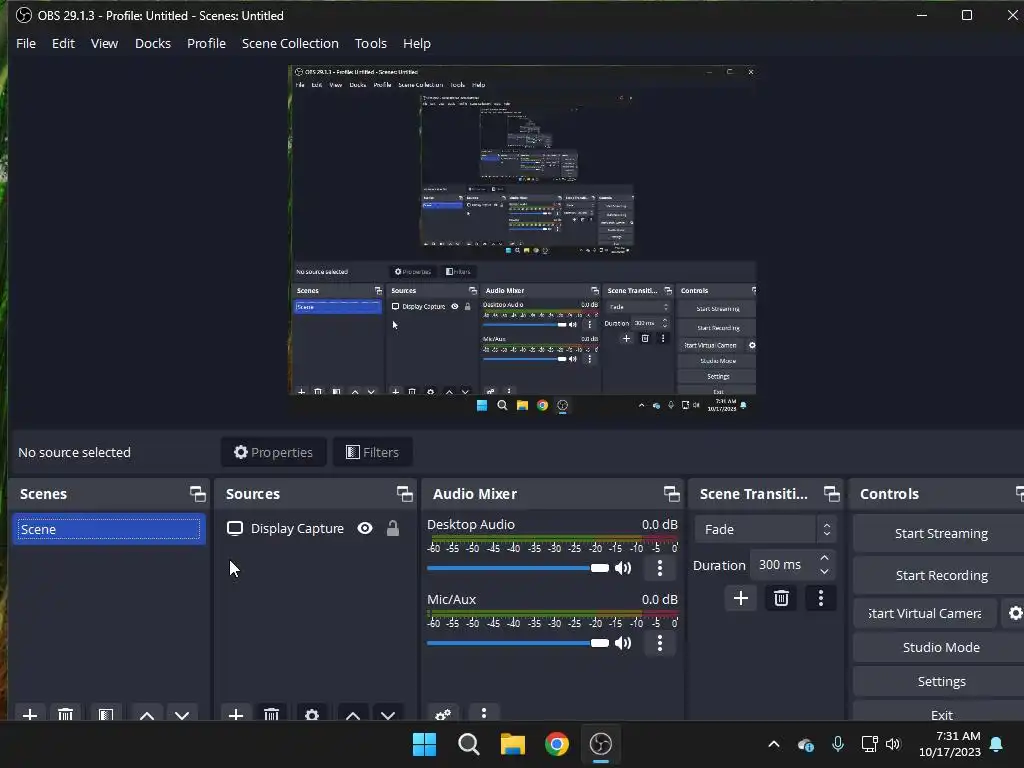Open taskbar Search
The height and width of the screenshot is (768, 1024).
click(469, 744)
